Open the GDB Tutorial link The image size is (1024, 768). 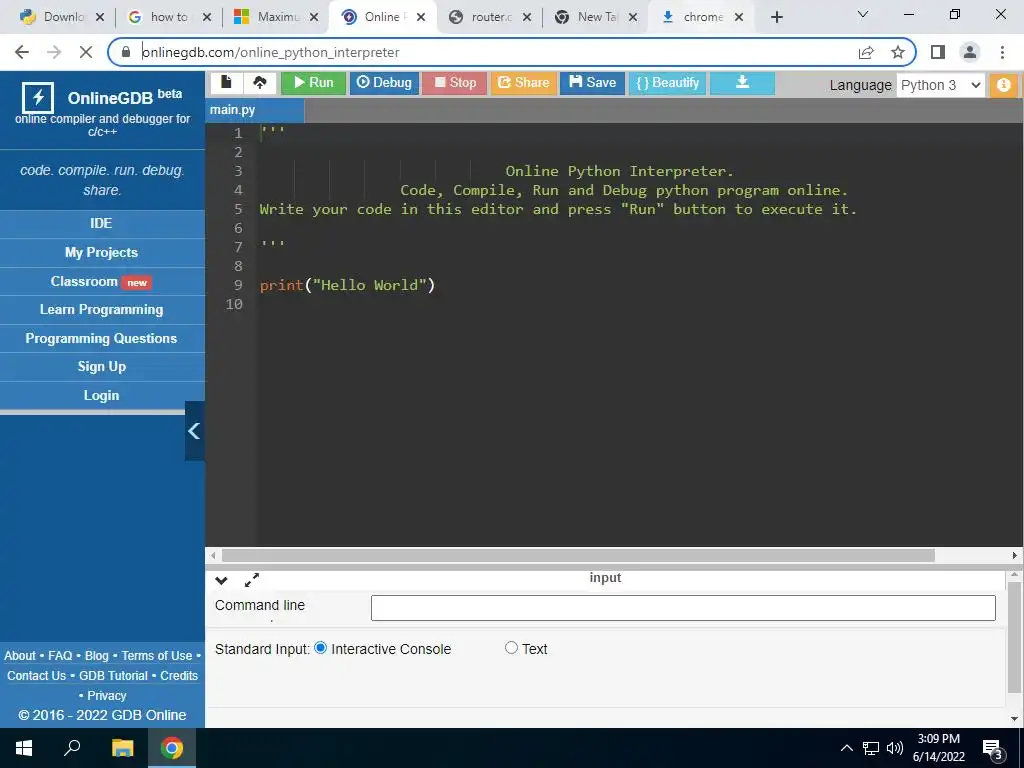point(114,676)
